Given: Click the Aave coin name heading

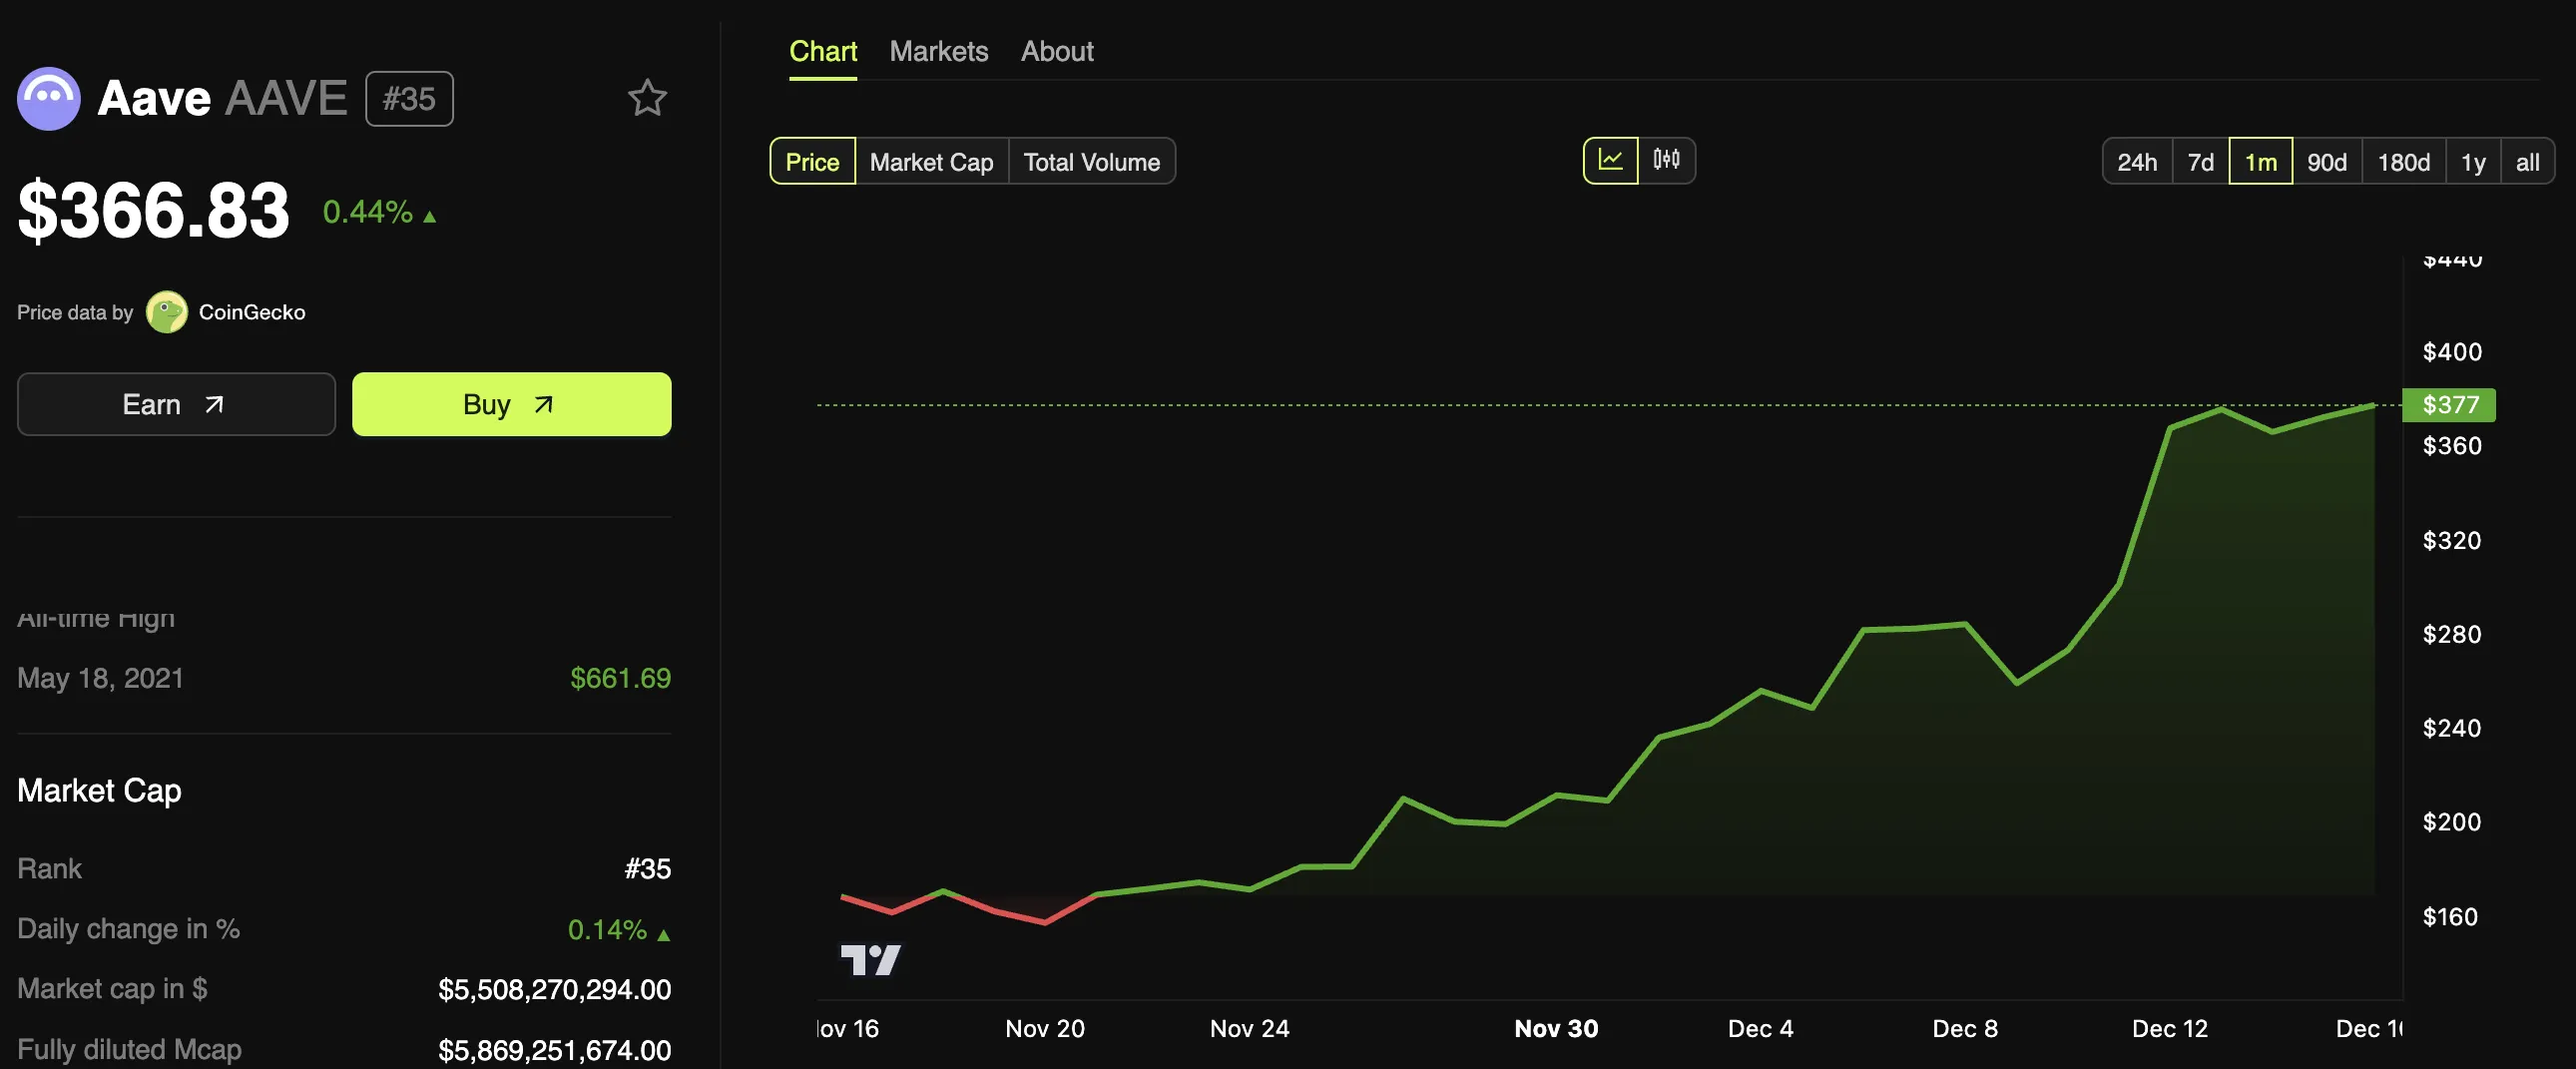Looking at the screenshot, I should [x=154, y=98].
